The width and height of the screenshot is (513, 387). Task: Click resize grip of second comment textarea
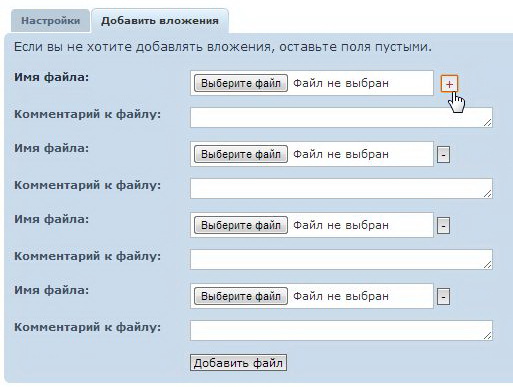487,194
